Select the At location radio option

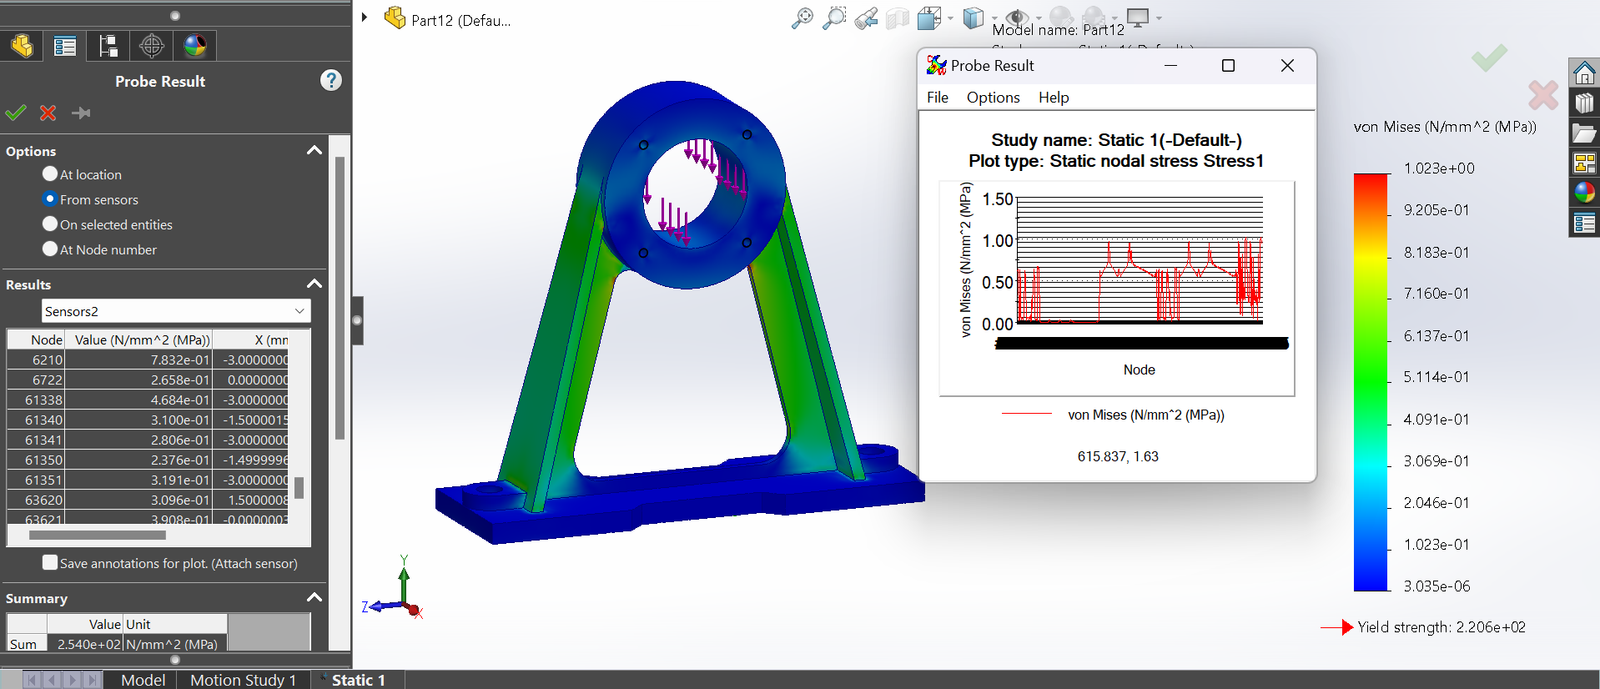click(x=50, y=174)
